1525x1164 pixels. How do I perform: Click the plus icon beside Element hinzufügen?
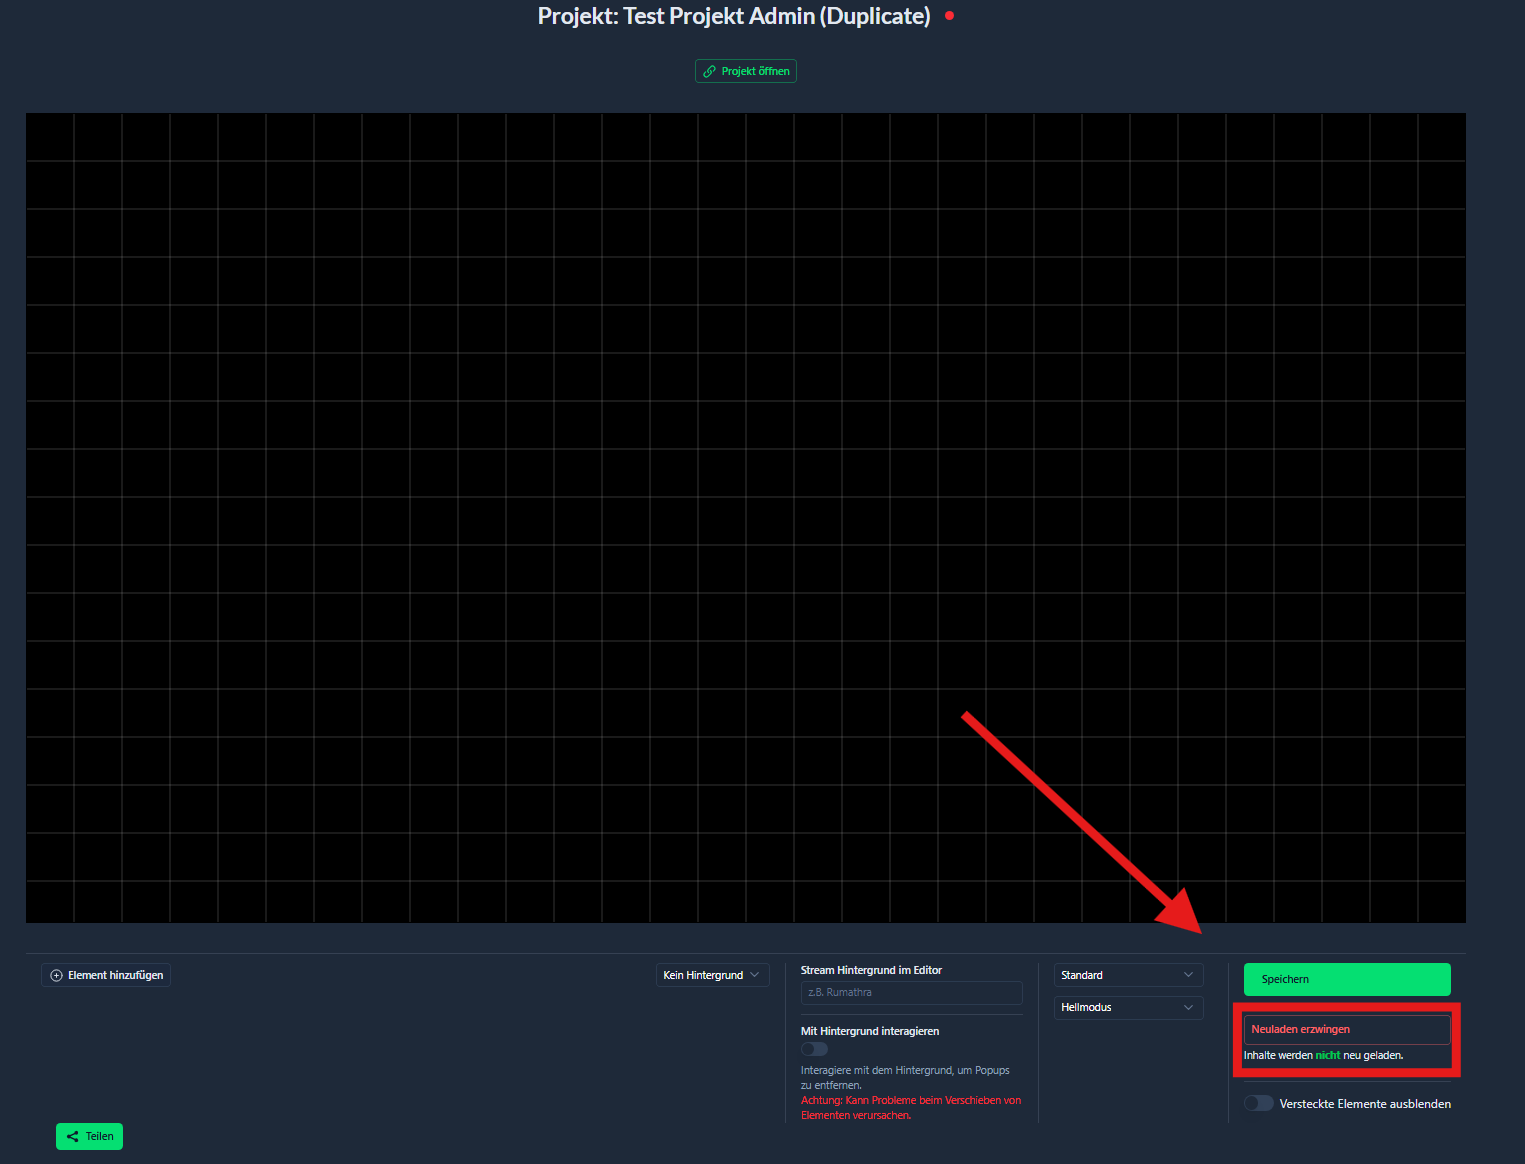(x=56, y=976)
